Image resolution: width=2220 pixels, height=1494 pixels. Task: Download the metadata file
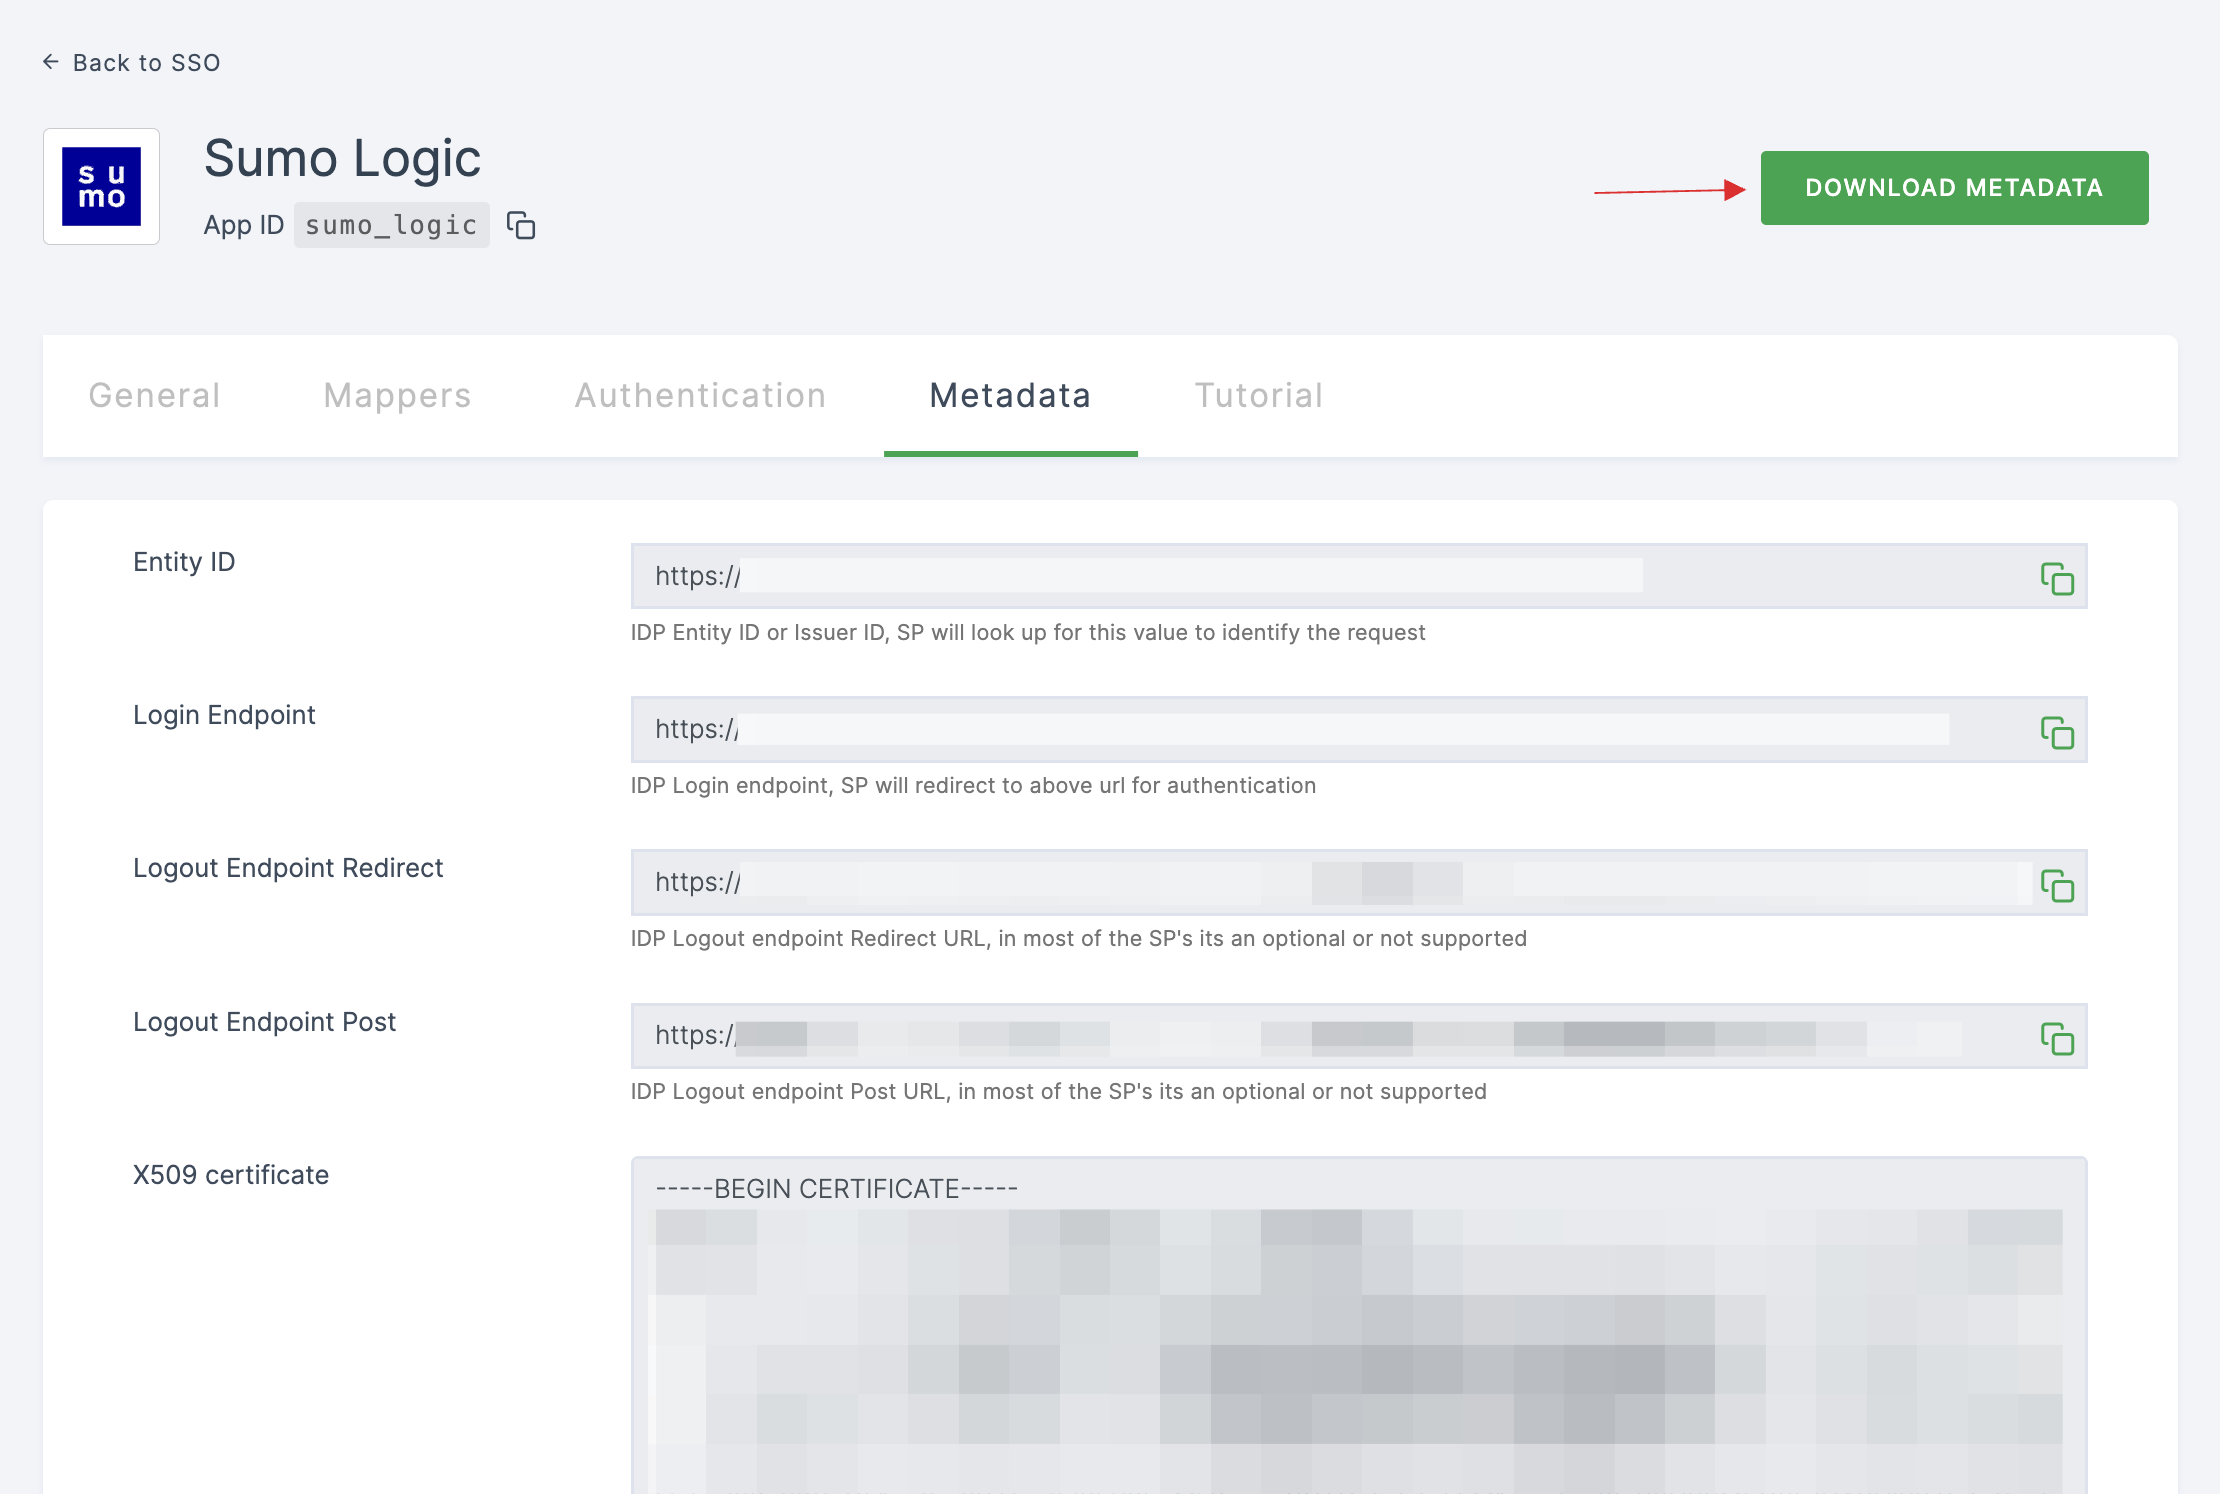click(x=1954, y=188)
